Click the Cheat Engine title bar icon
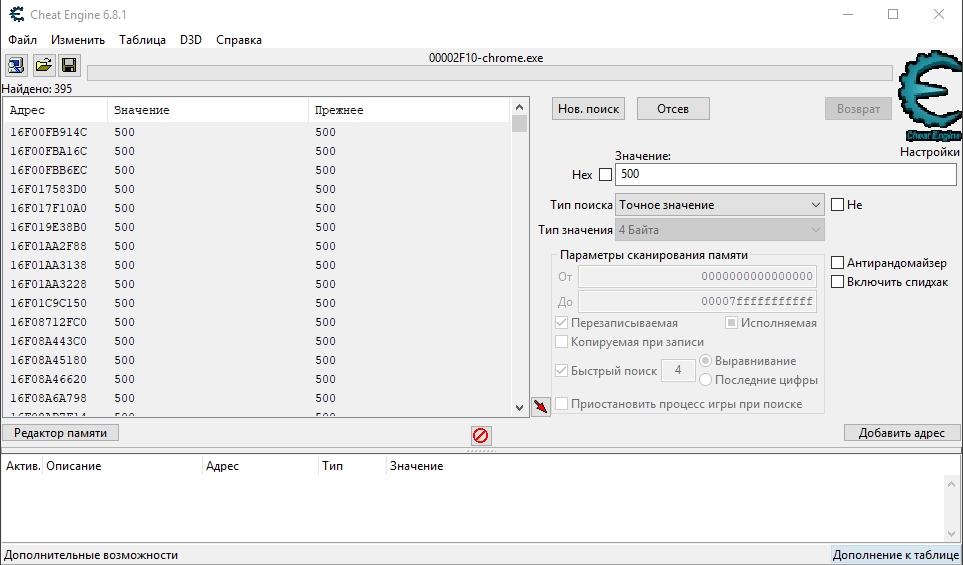 (x=17, y=14)
